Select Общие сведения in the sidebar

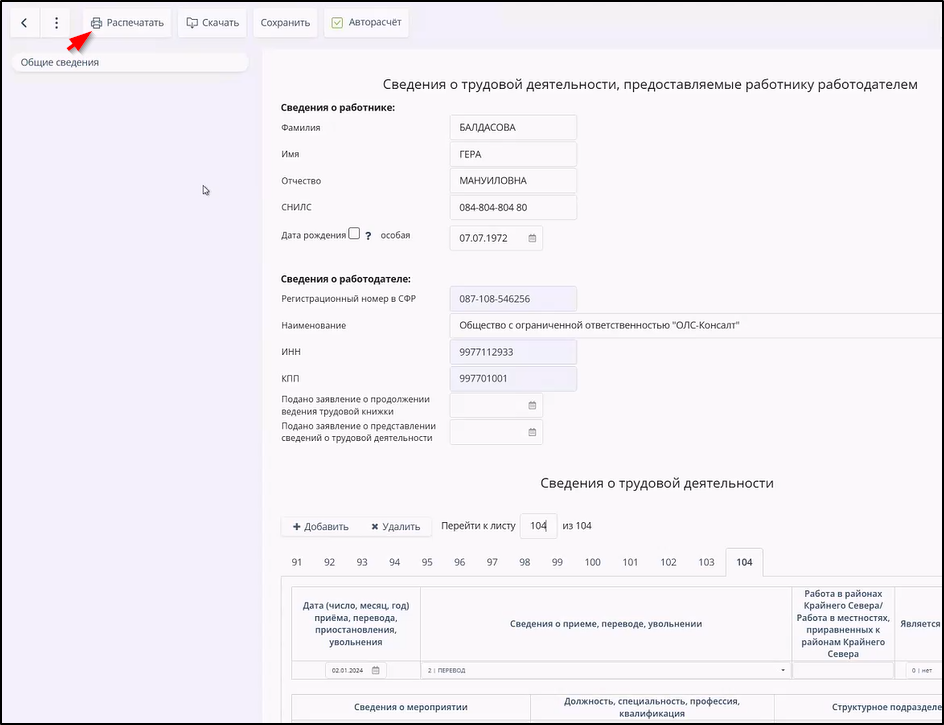click(128, 62)
